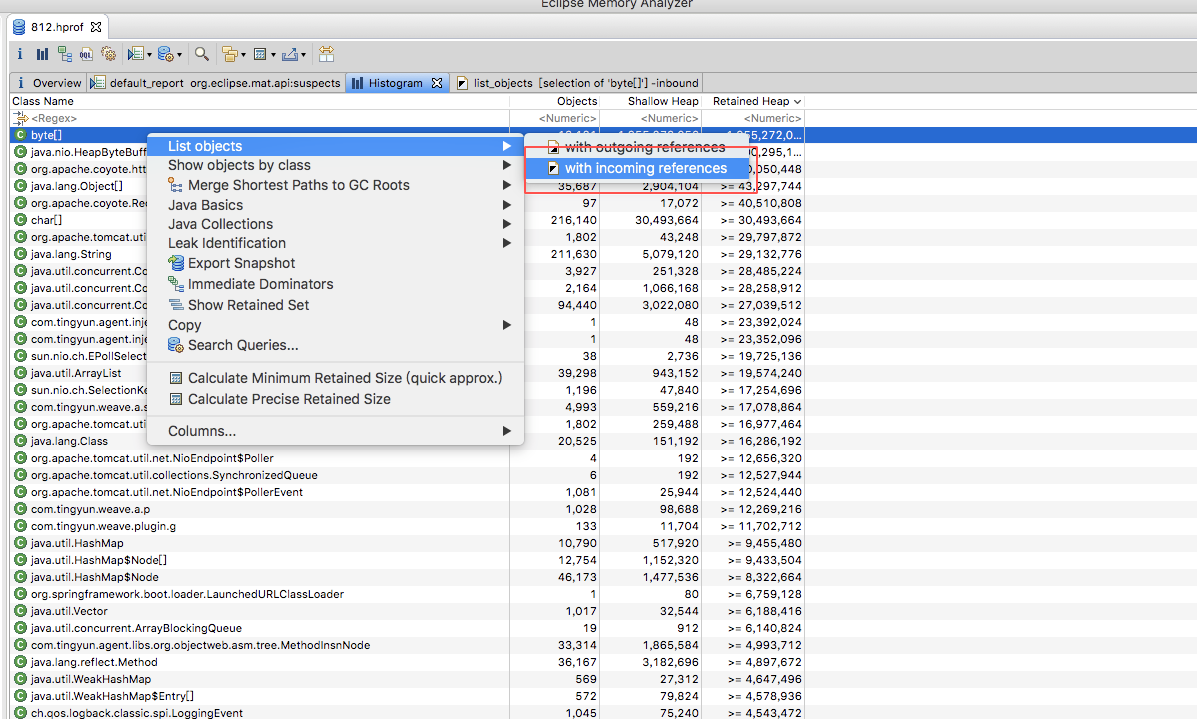Open the Copy submenu chevron
Image resolution: width=1197 pixels, height=719 pixels.
[506, 324]
